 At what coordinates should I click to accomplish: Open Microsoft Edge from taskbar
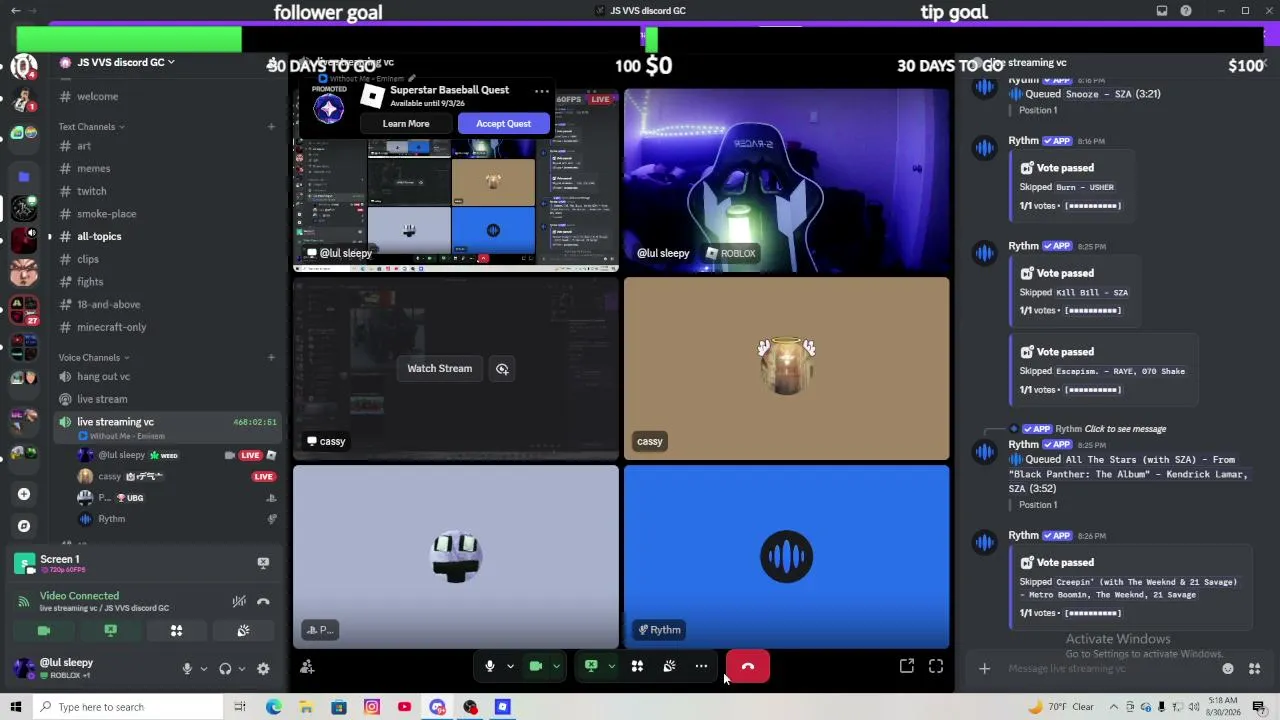(273, 707)
